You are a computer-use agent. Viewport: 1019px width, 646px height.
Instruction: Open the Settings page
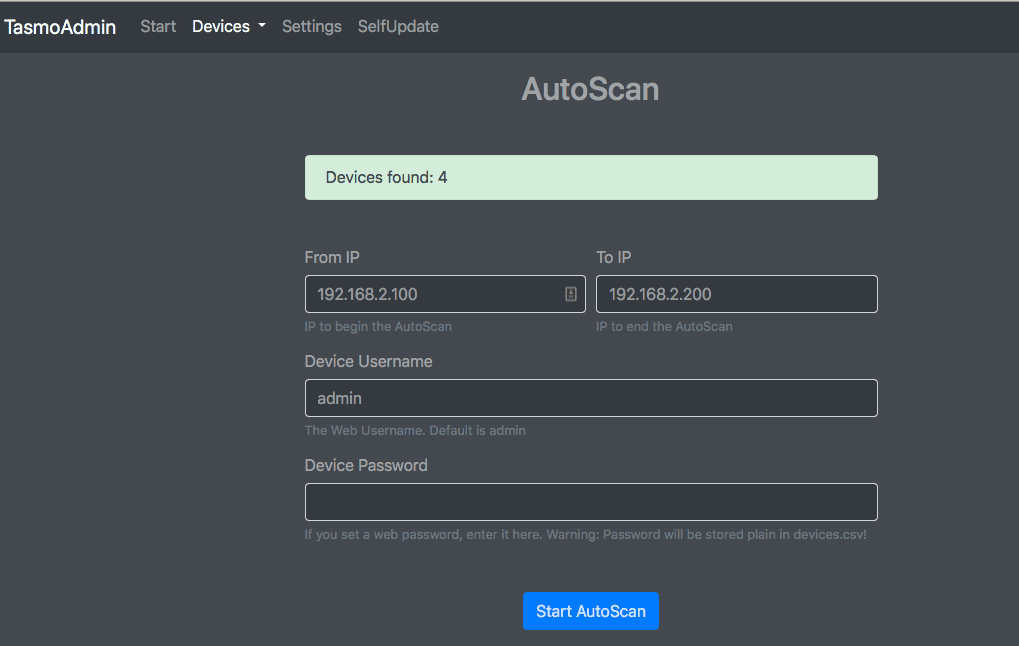[x=311, y=26]
